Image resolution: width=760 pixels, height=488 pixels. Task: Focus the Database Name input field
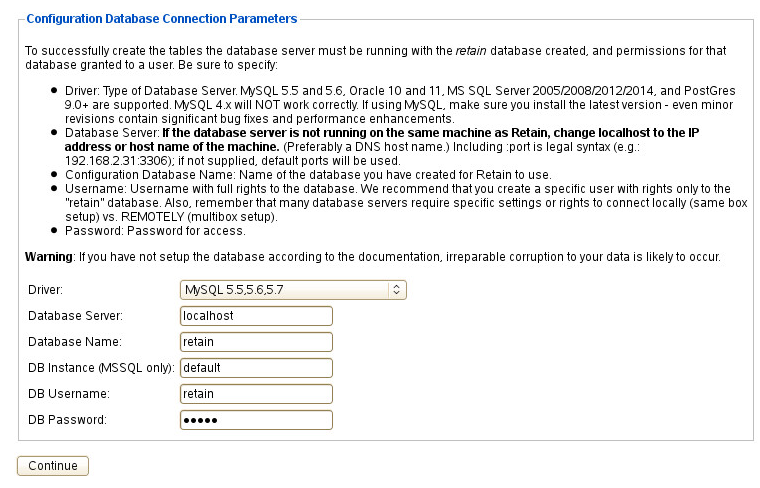coord(256,342)
